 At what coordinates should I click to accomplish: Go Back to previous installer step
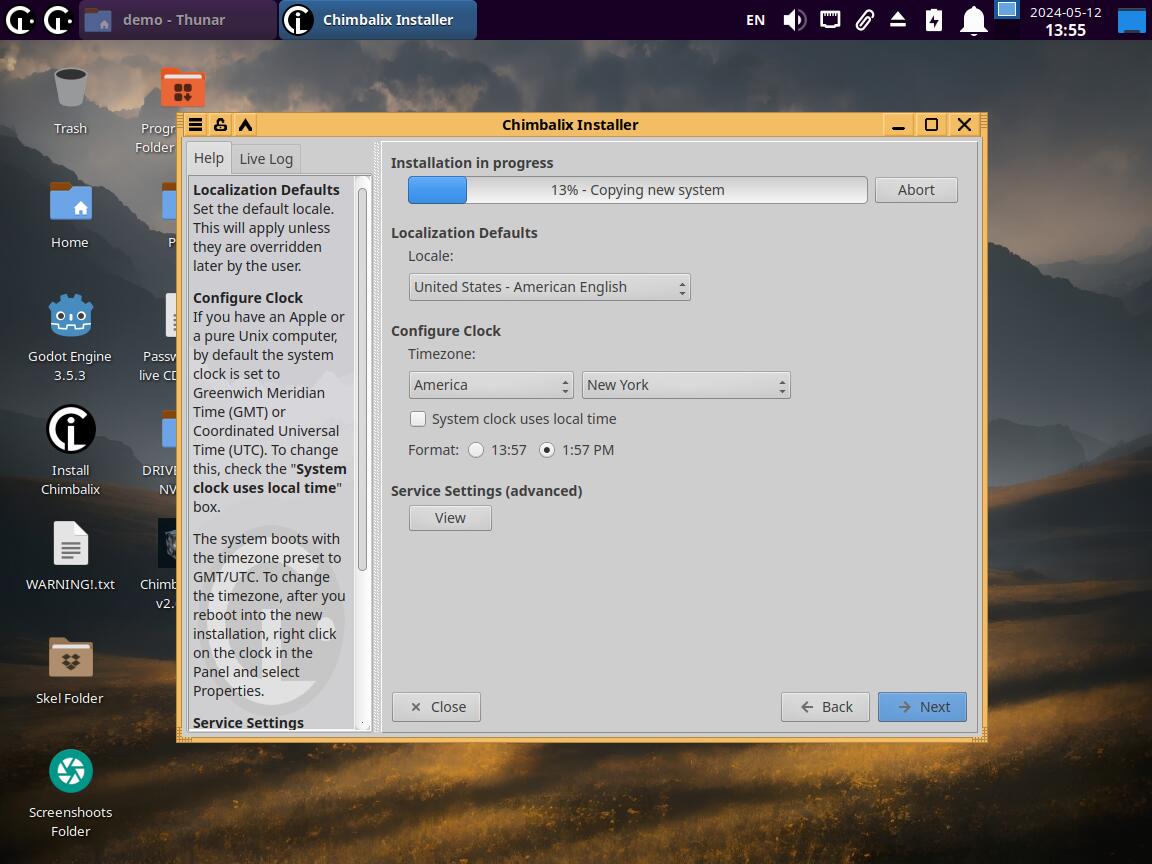click(x=825, y=707)
